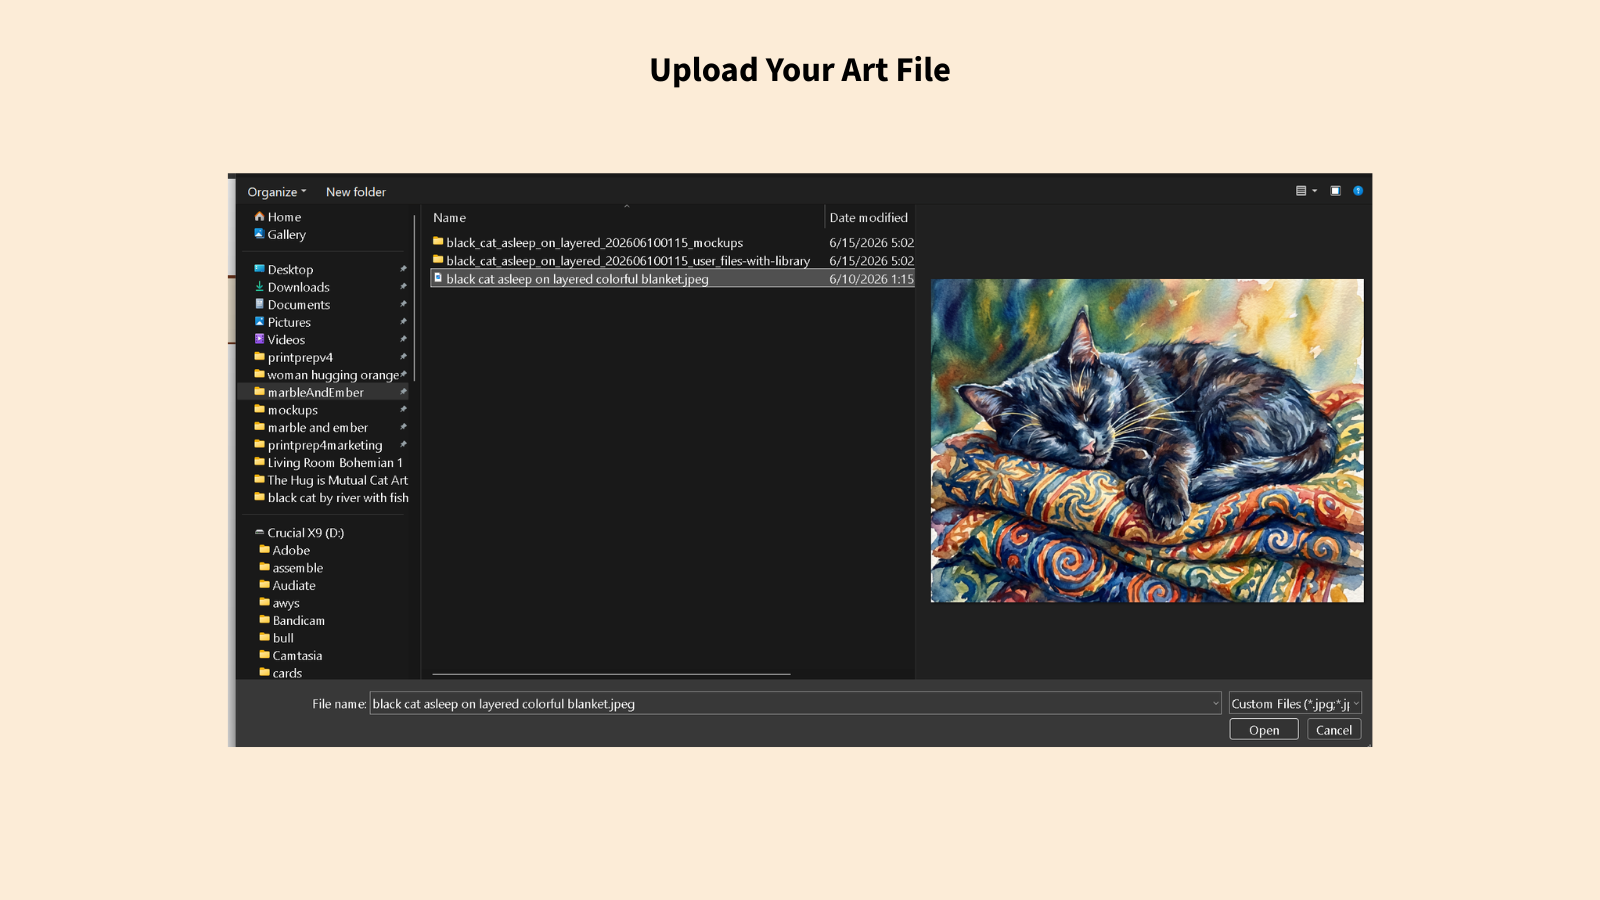Sort files by Date modified column
Image resolution: width=1600 pixels, height=900 pixels.
(x=868, y=217)
